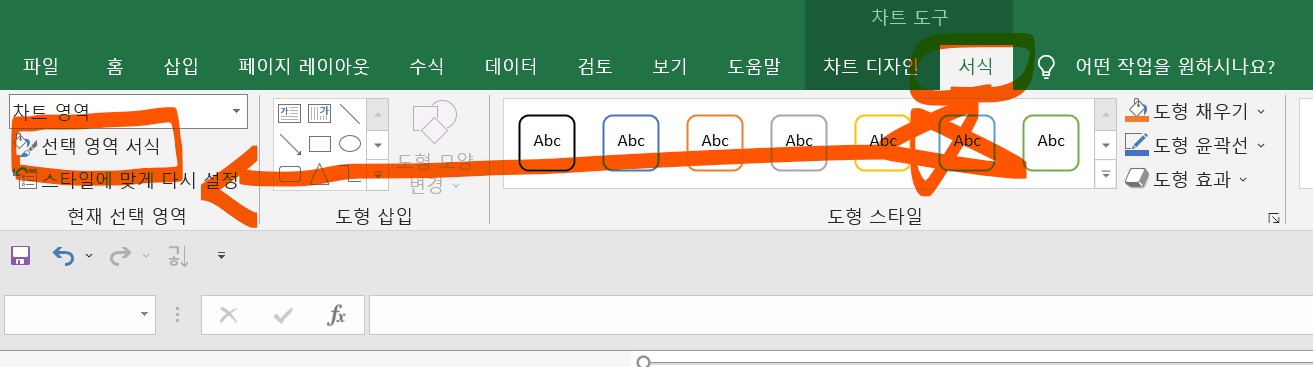
Task: Select the 수식 ribbon tab
Action: [x=427, y=67]
